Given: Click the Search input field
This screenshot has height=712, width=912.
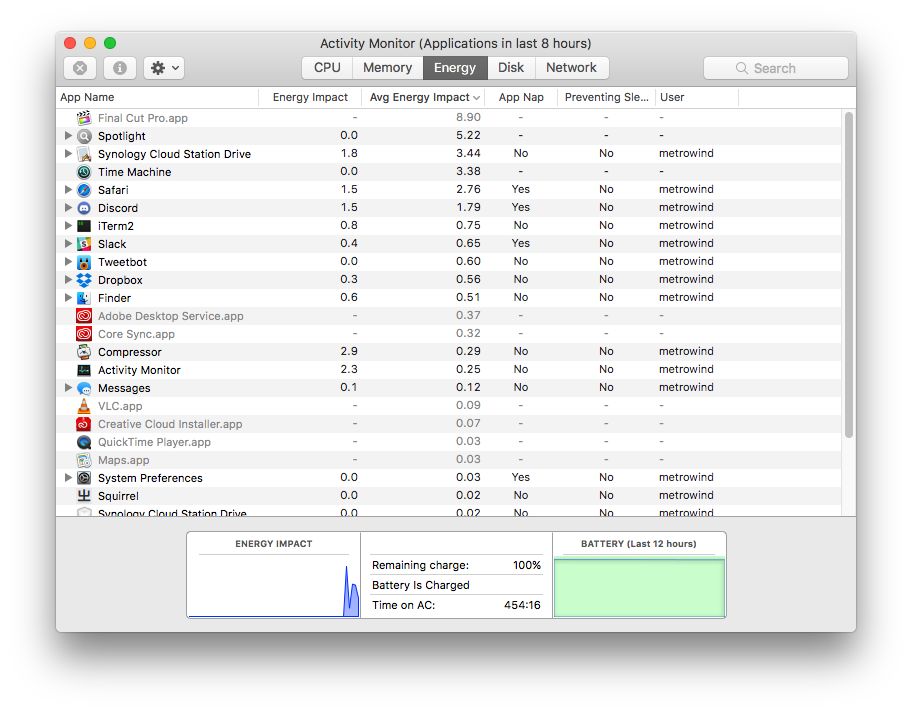Looking at the screenshot, I should pyautogui.click(x=776, y=68).
